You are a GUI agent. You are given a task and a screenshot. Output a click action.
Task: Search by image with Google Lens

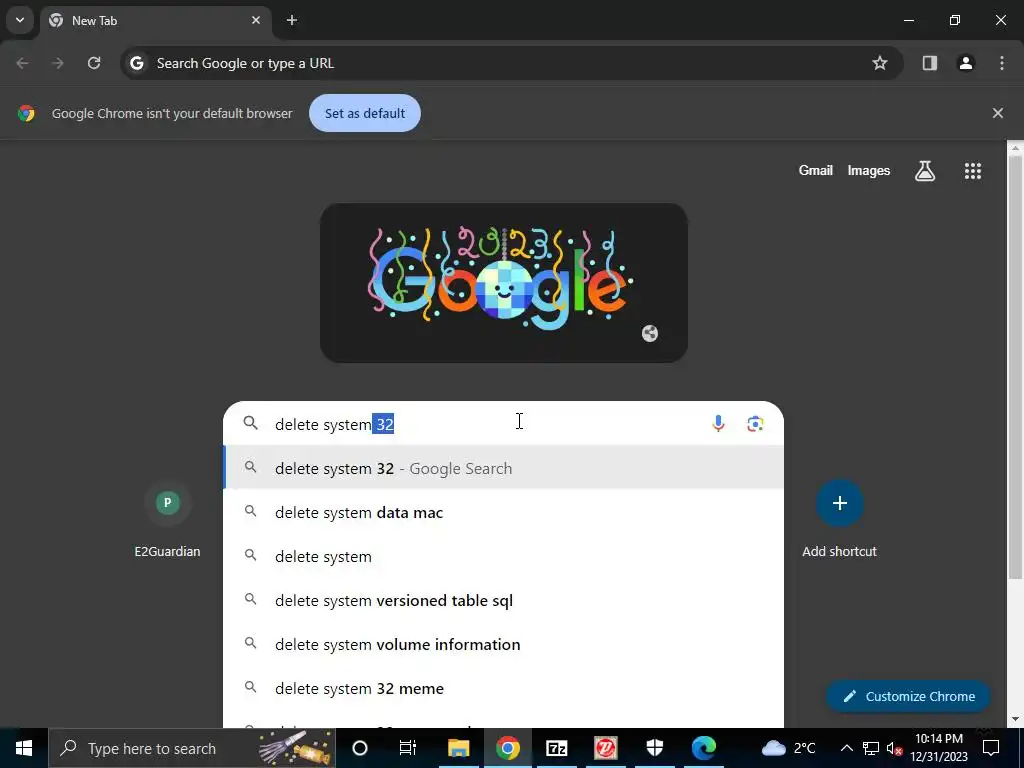[x=756, y=424]
